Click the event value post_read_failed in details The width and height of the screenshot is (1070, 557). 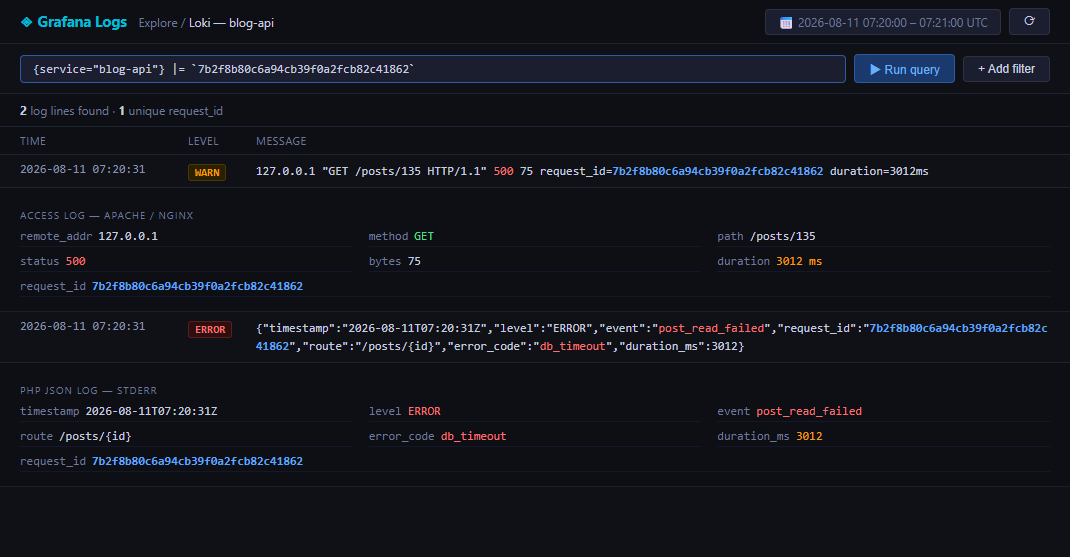(x=809, y=411)
